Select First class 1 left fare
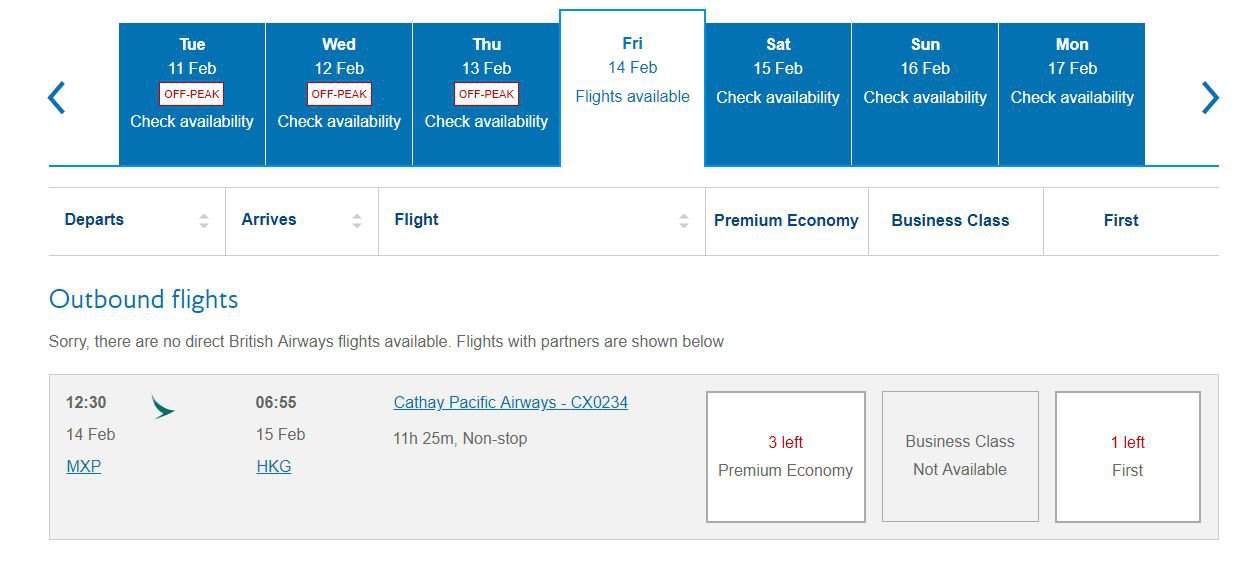 coord(1127,456)
